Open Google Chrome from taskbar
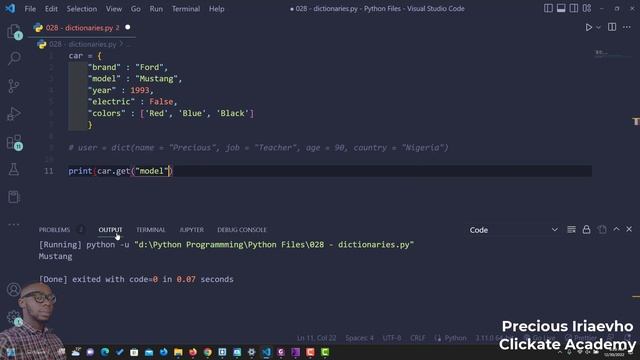The width and height of the screenshot is (640, 360). 208,352
